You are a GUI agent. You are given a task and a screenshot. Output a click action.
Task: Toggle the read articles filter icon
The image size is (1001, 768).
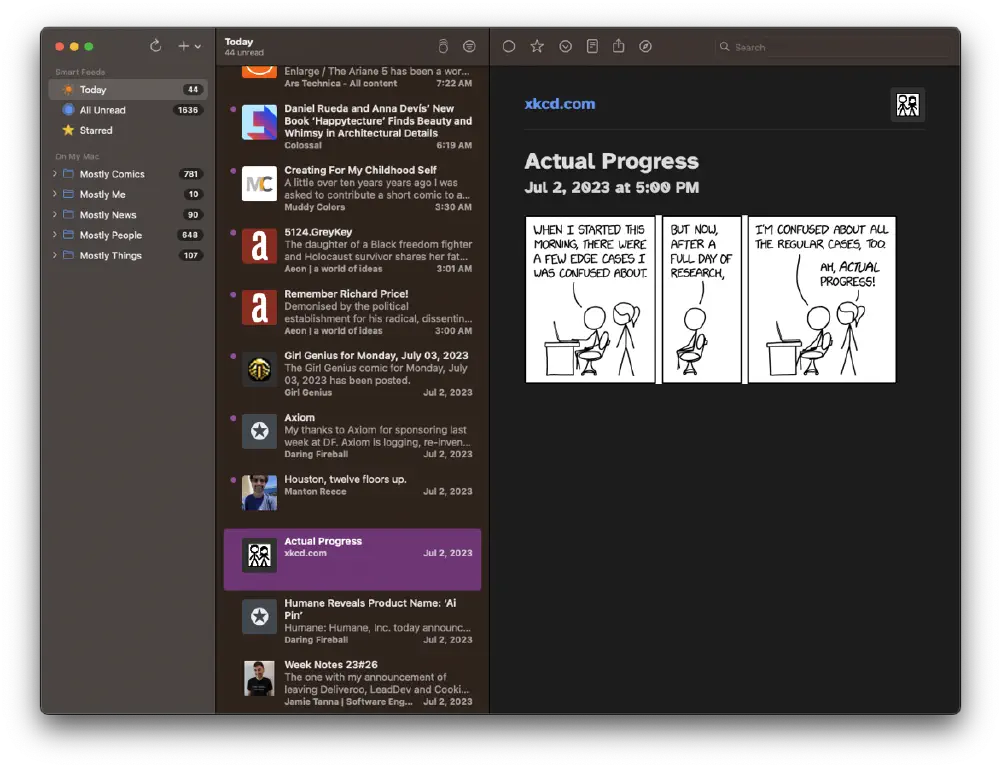click(x=469, y=46)
